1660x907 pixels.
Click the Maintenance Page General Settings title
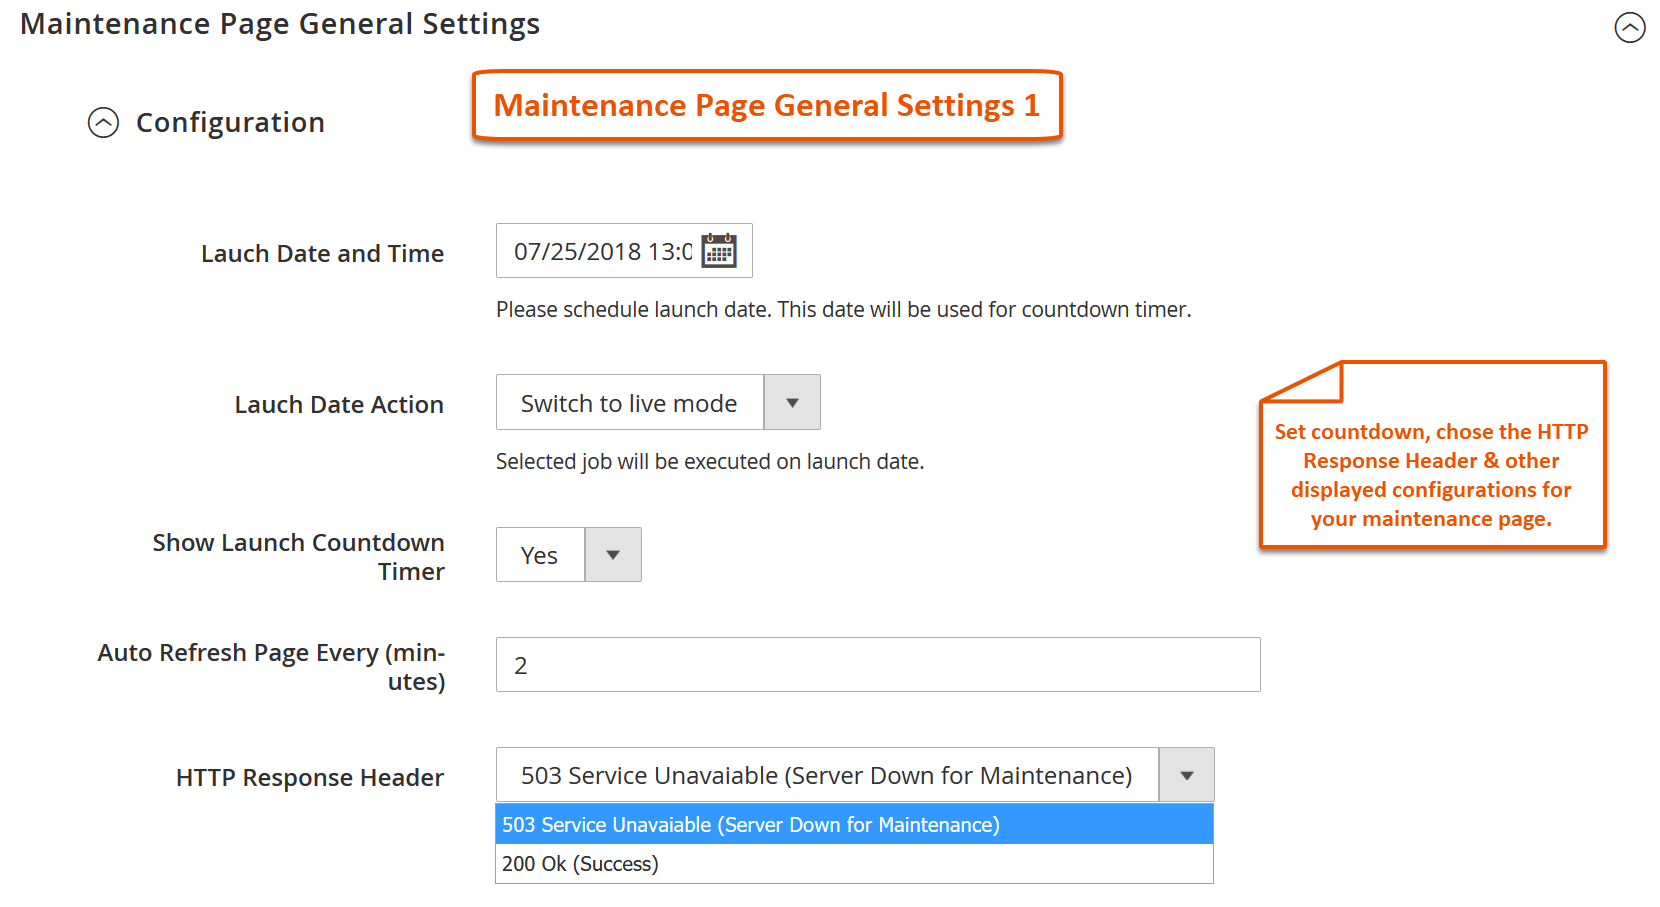[280, 23]
